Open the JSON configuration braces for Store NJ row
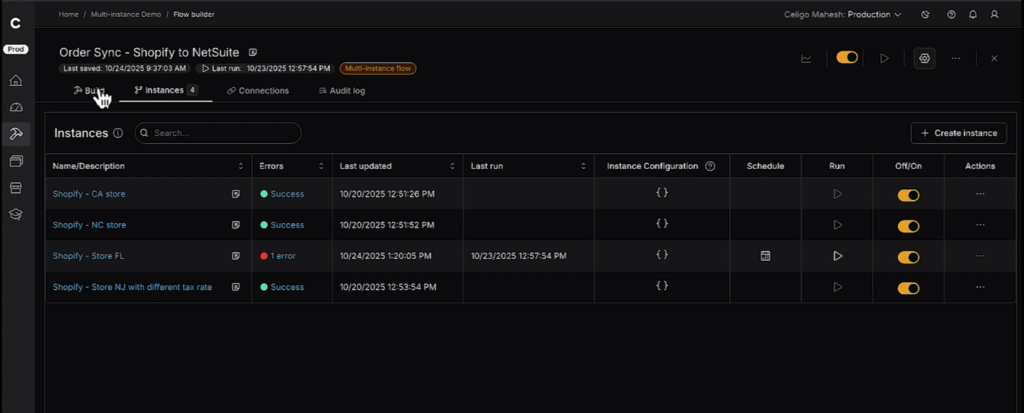The image size is (1024, 413). point(662,286)
